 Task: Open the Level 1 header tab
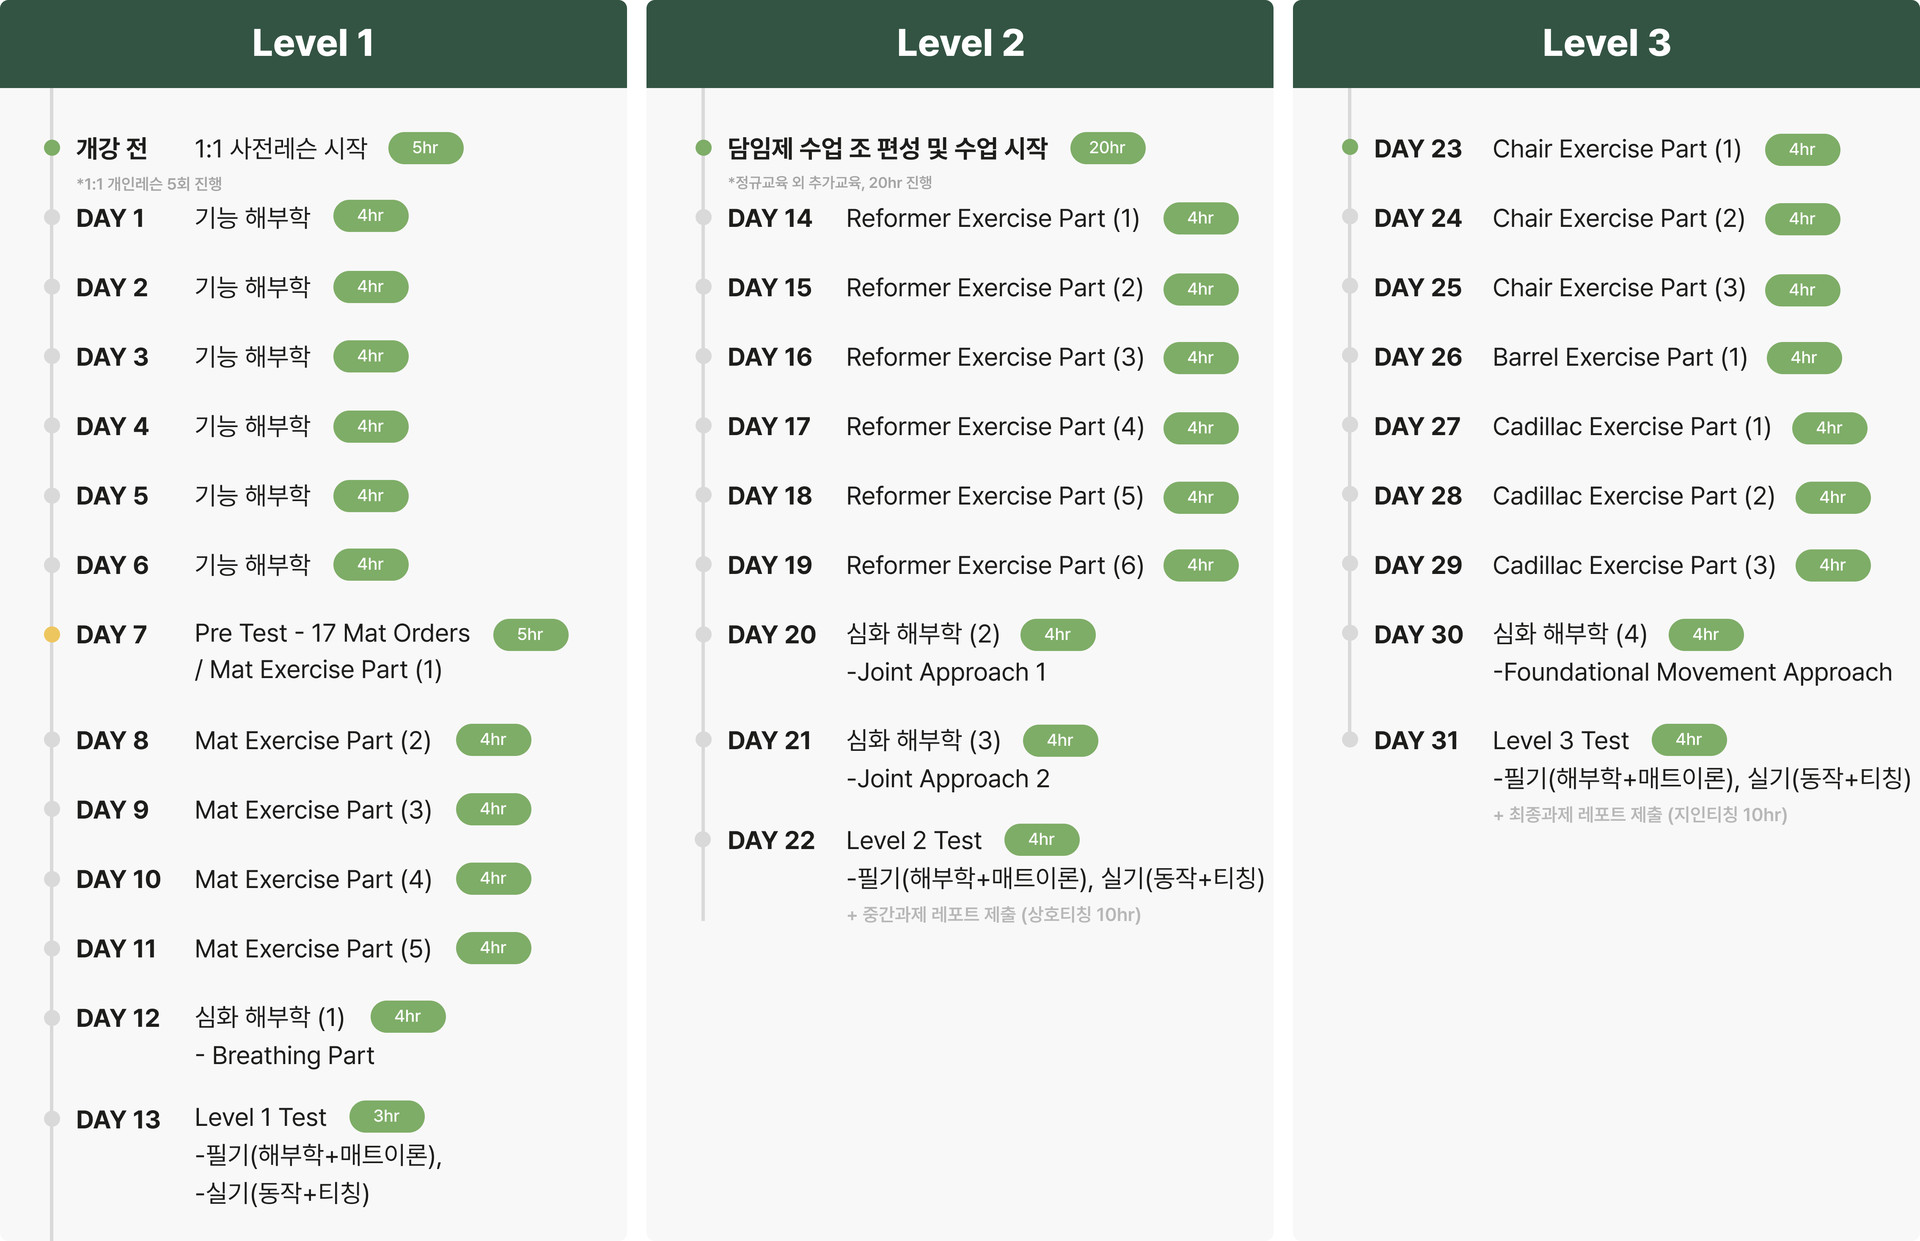coord(313,43)
